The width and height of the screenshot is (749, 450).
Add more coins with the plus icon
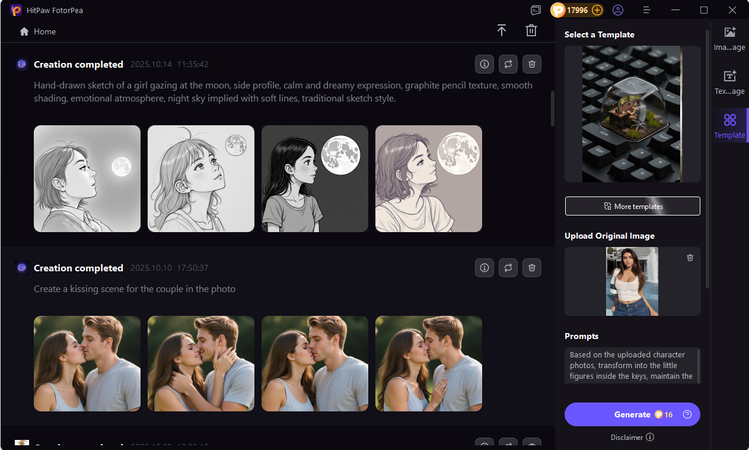click(x=597, y=10)
